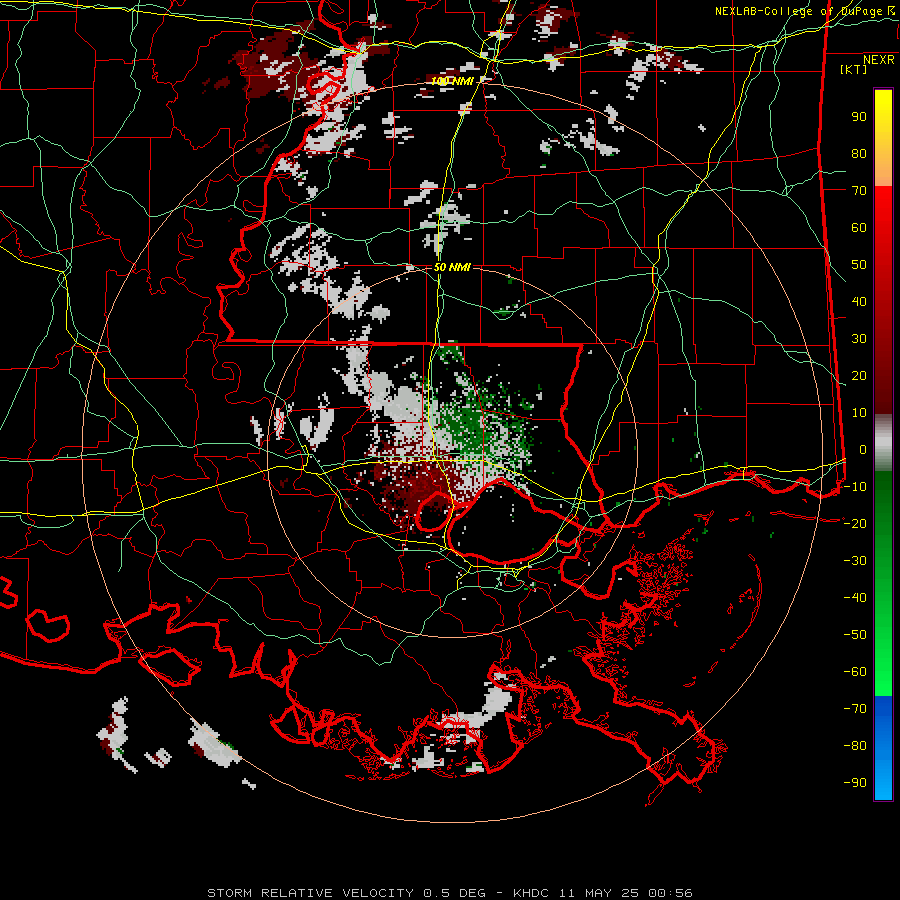
Task: Click the STORM RELATIVE VELOCITY caption text
Action: [x=310, y=893]
